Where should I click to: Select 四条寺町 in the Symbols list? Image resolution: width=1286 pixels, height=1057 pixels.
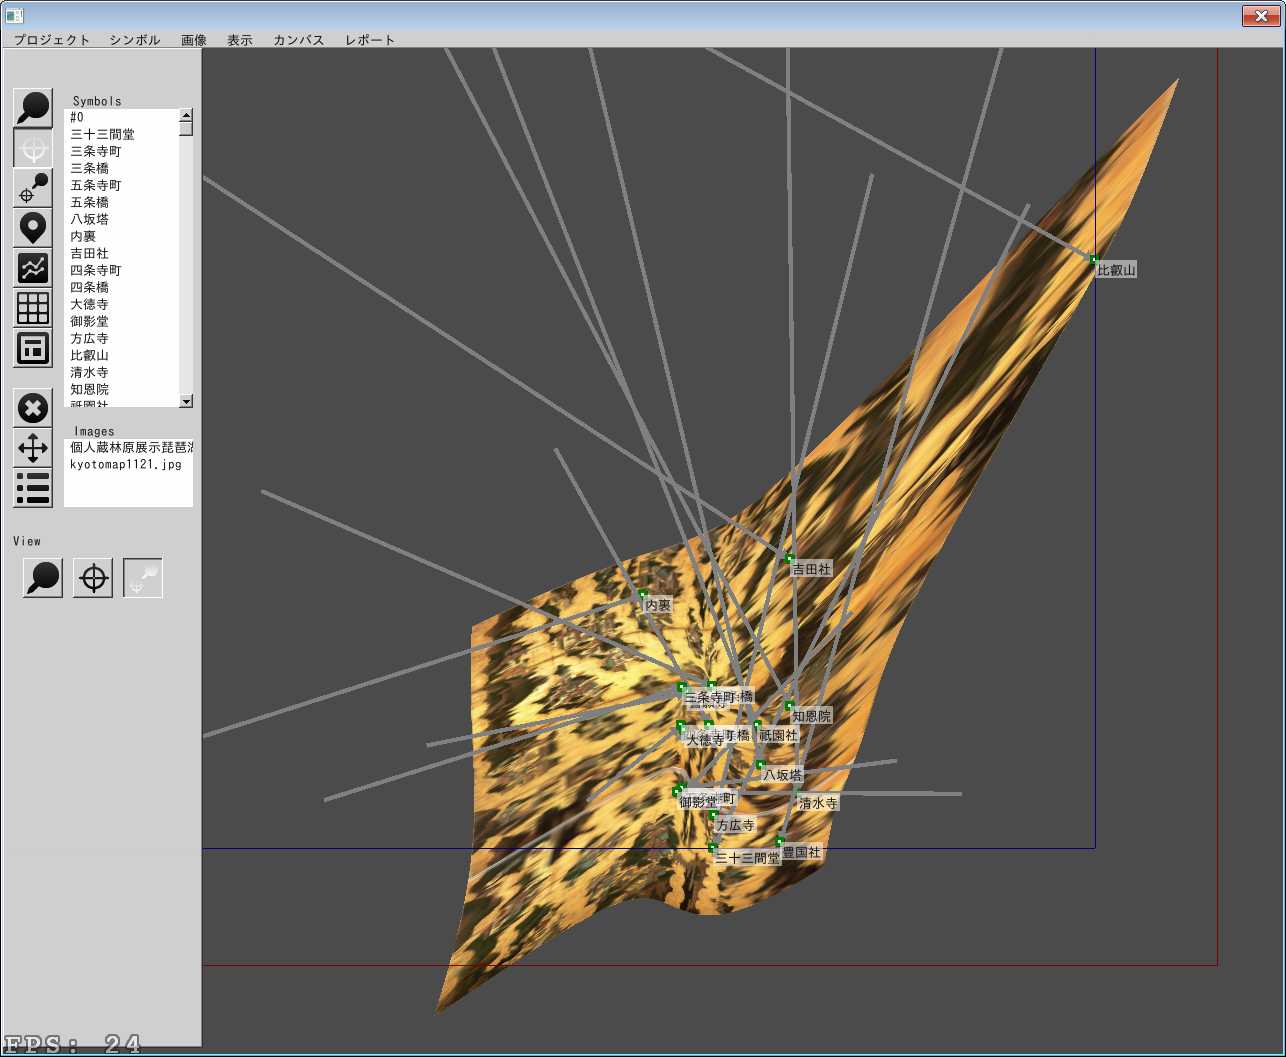[121, 270]
